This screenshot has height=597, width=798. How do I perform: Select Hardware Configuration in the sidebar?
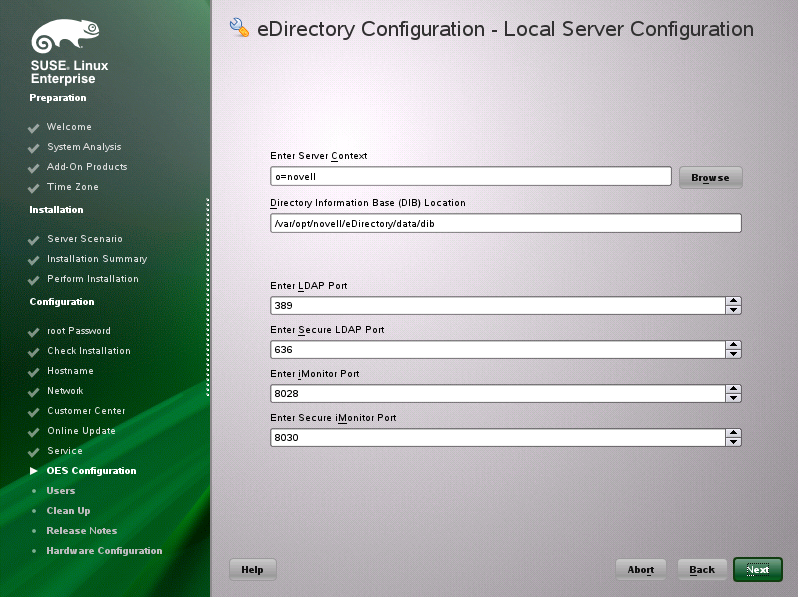tap(104, 551)
